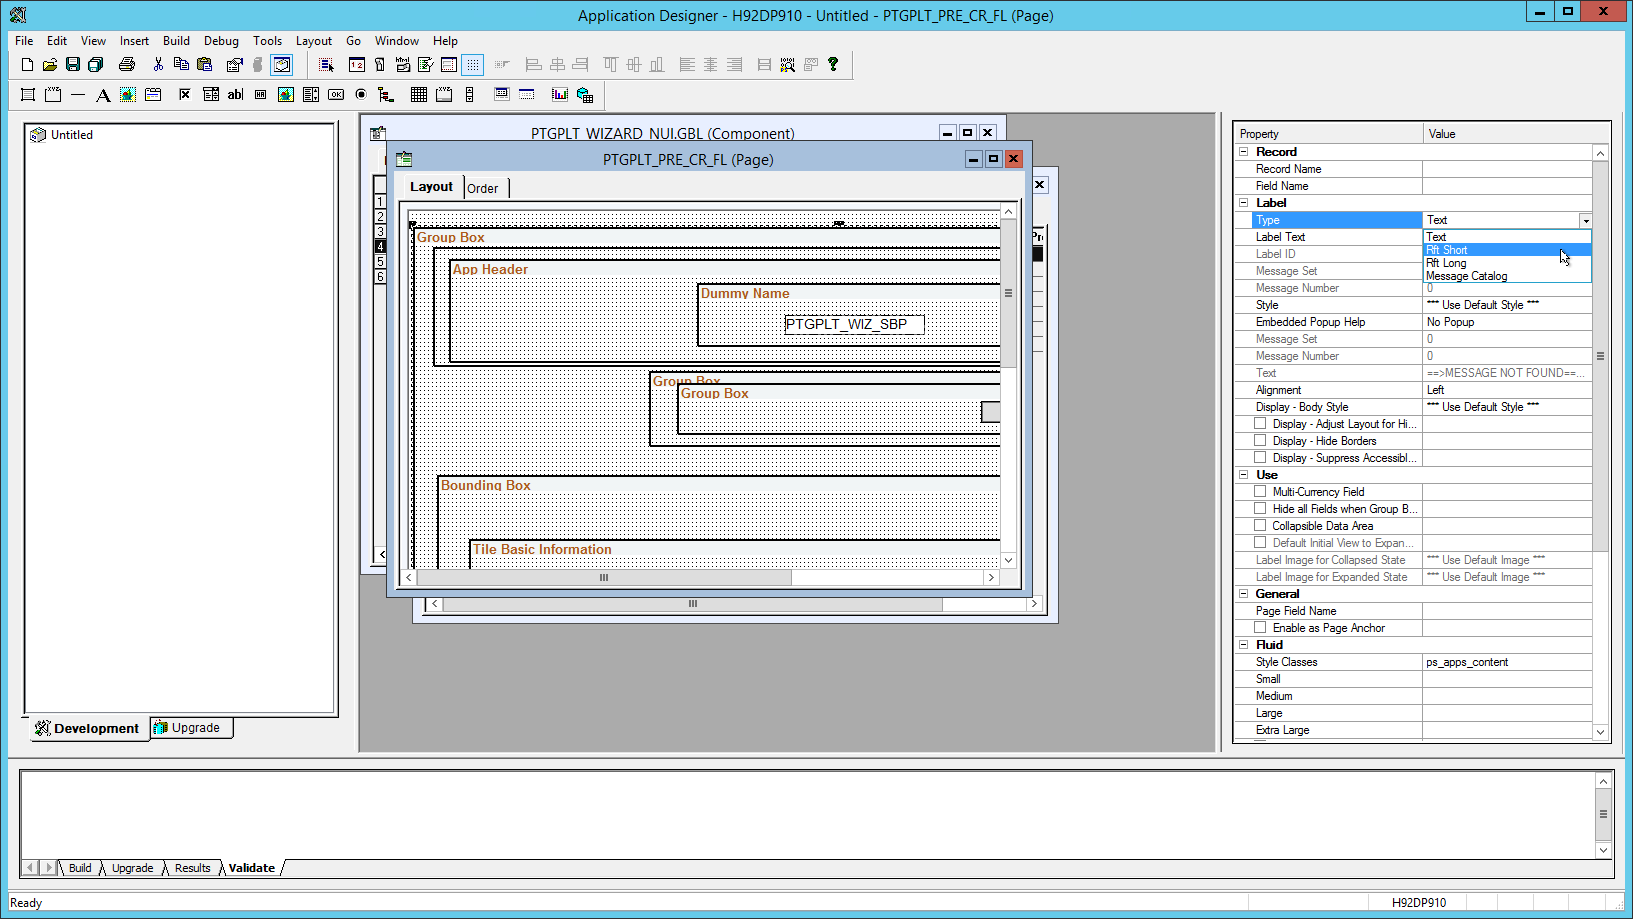Create a new definition with New icon
Viewport: 1633px width, 919px height.
(x=27, y=65)
